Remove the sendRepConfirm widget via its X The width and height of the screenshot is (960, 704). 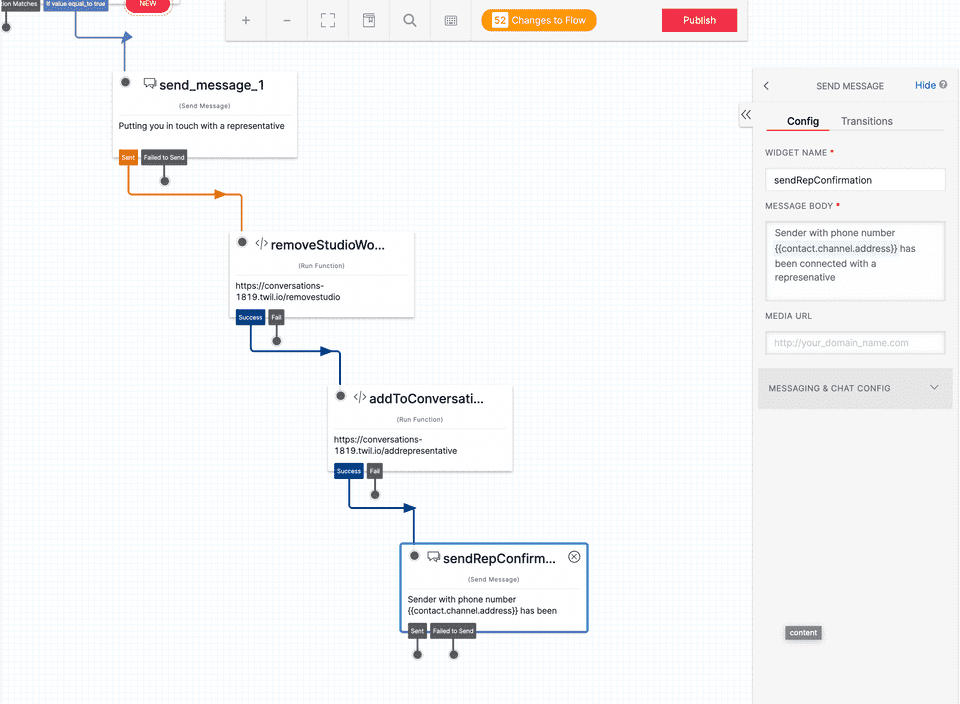pyautogui.click(x=574, y=556)
